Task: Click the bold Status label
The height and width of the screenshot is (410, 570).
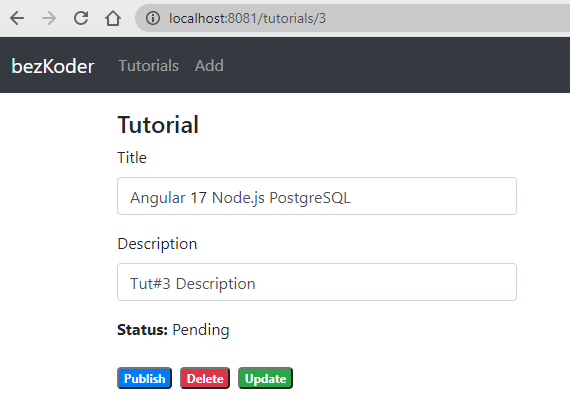Action: (142, 330)
